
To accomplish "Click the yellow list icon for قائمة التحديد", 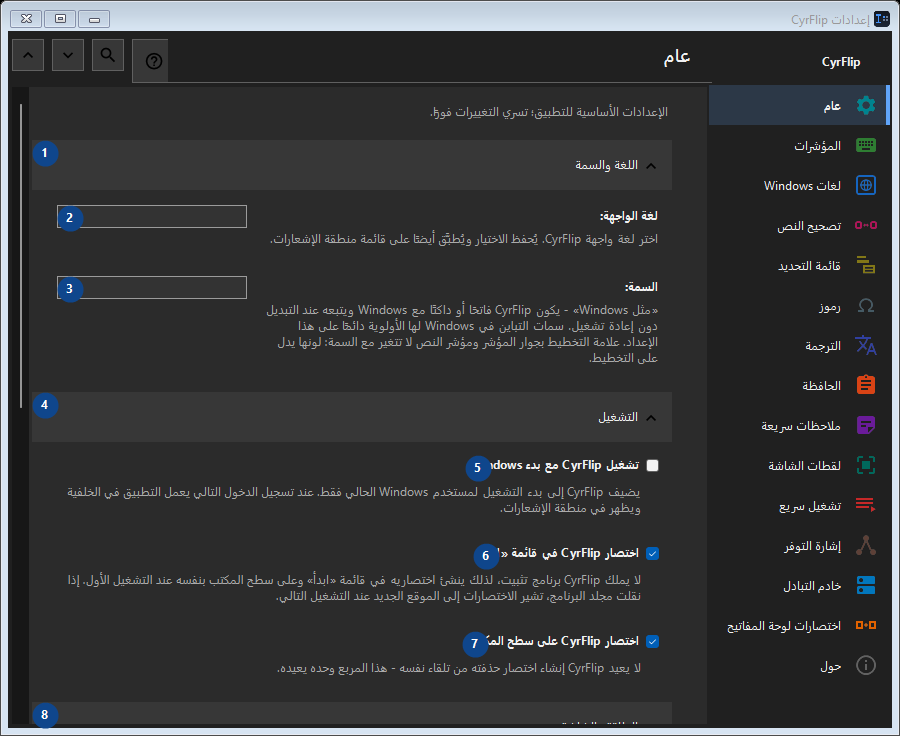I will 866,265.
